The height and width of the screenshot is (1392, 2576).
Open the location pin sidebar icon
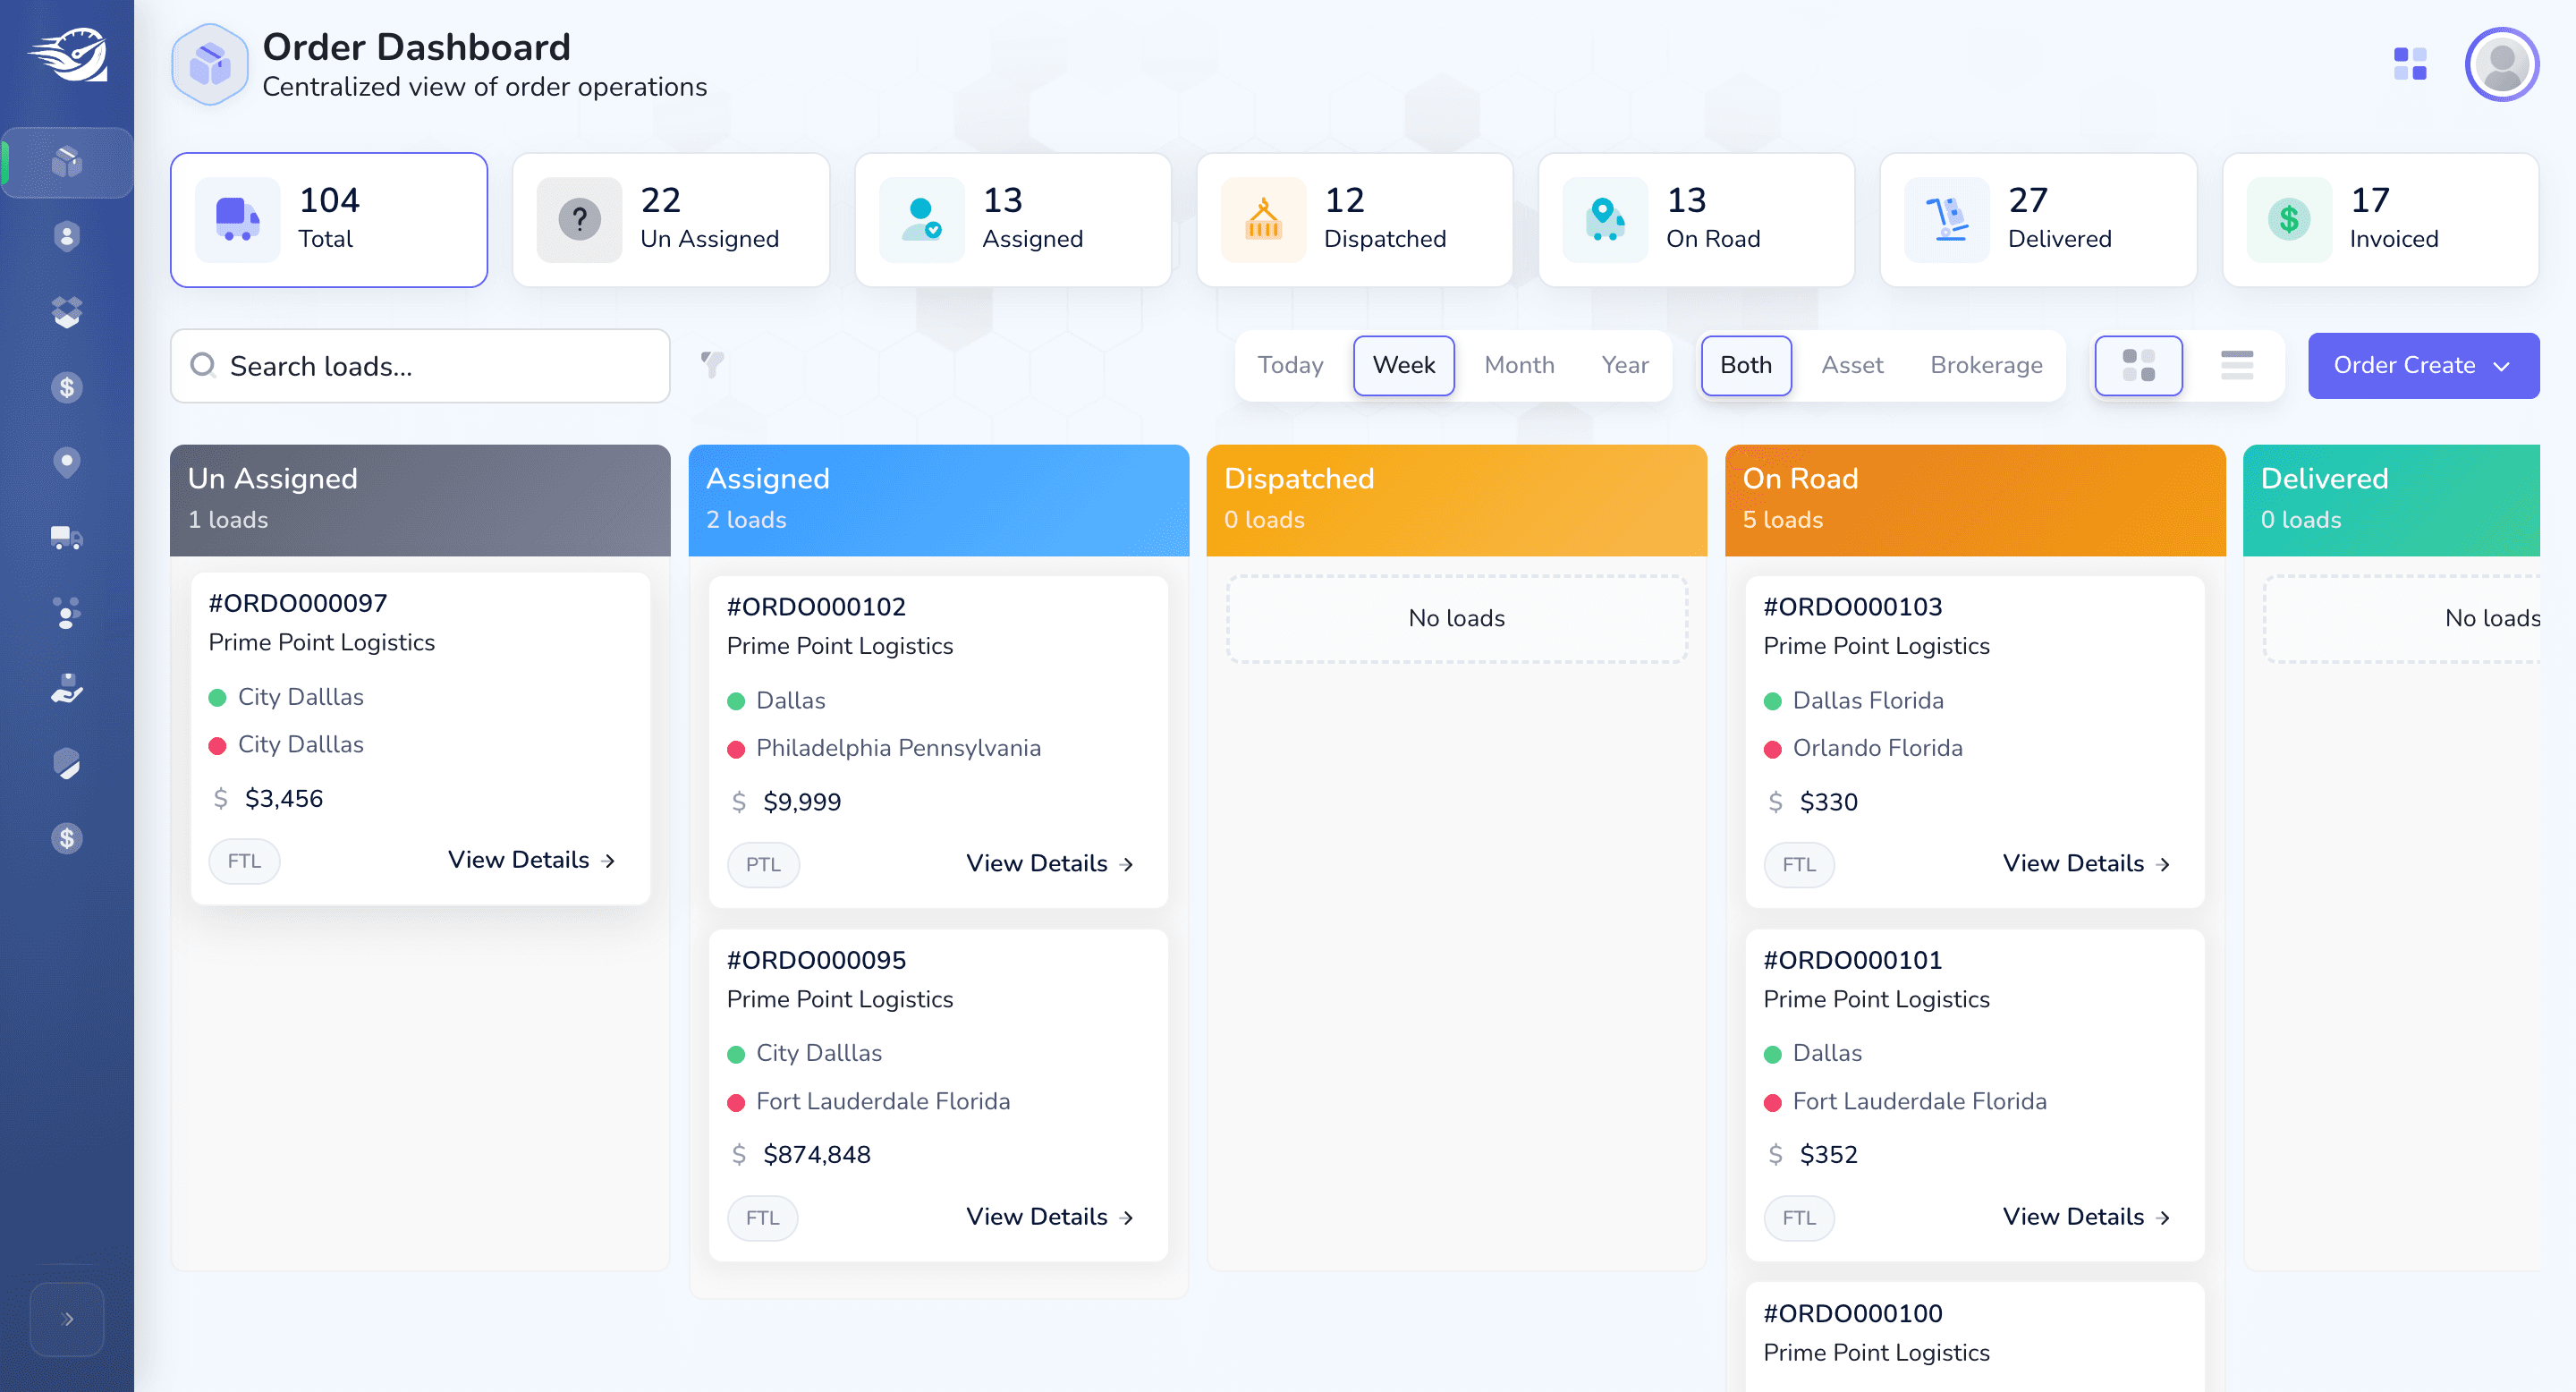point(67,462)
